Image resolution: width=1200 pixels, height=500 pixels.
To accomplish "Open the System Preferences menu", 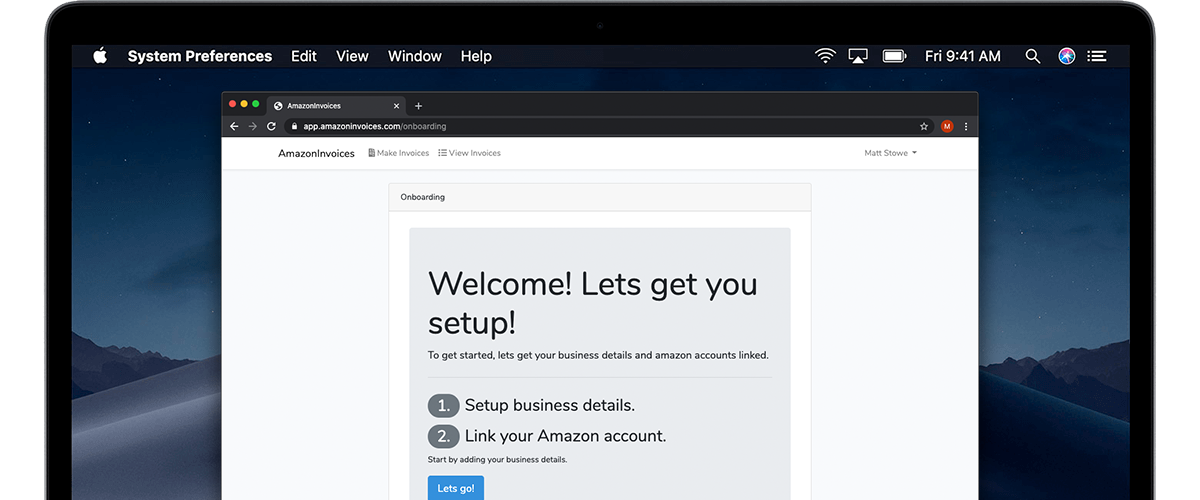I will click(x=200, y=56).
